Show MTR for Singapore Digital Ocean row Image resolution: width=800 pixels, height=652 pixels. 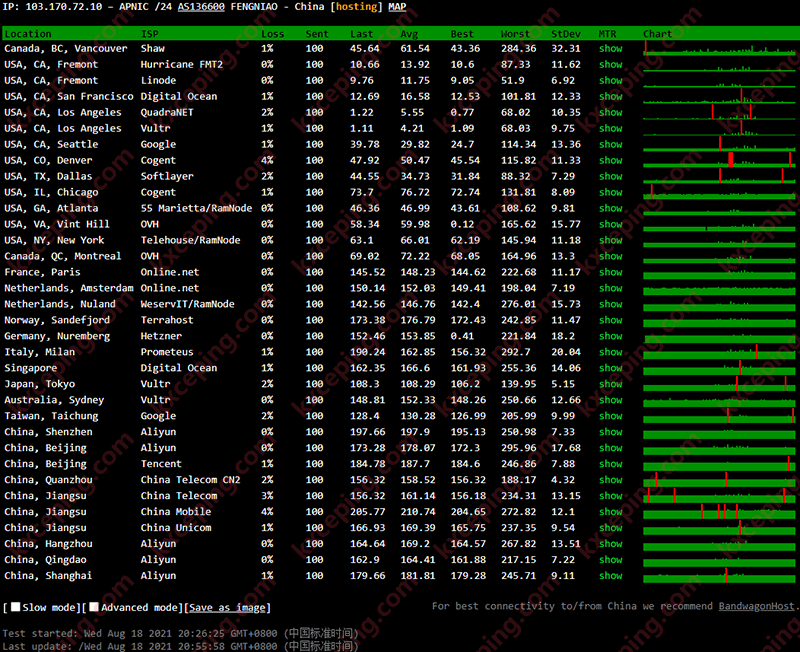point(611,368)
